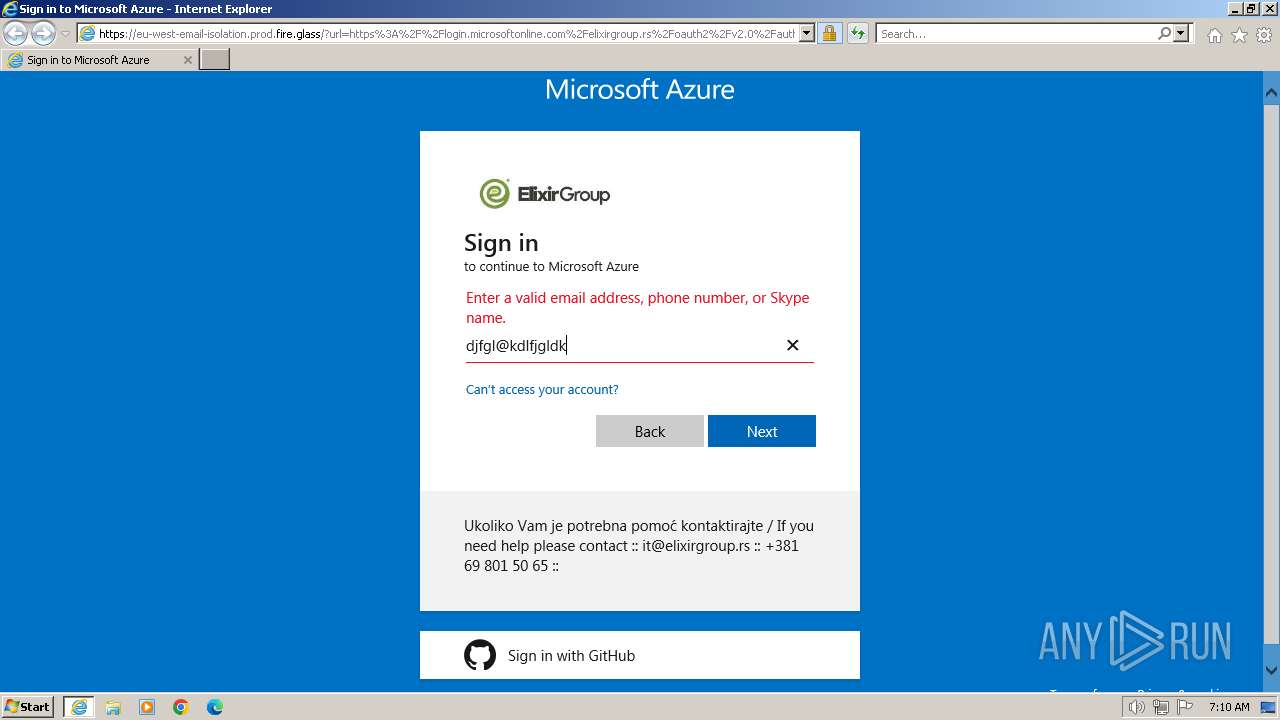This screenshot has width=1280, height=720.
Task: Click the GitHub octocat logo
Action: (x=480, y=655)
